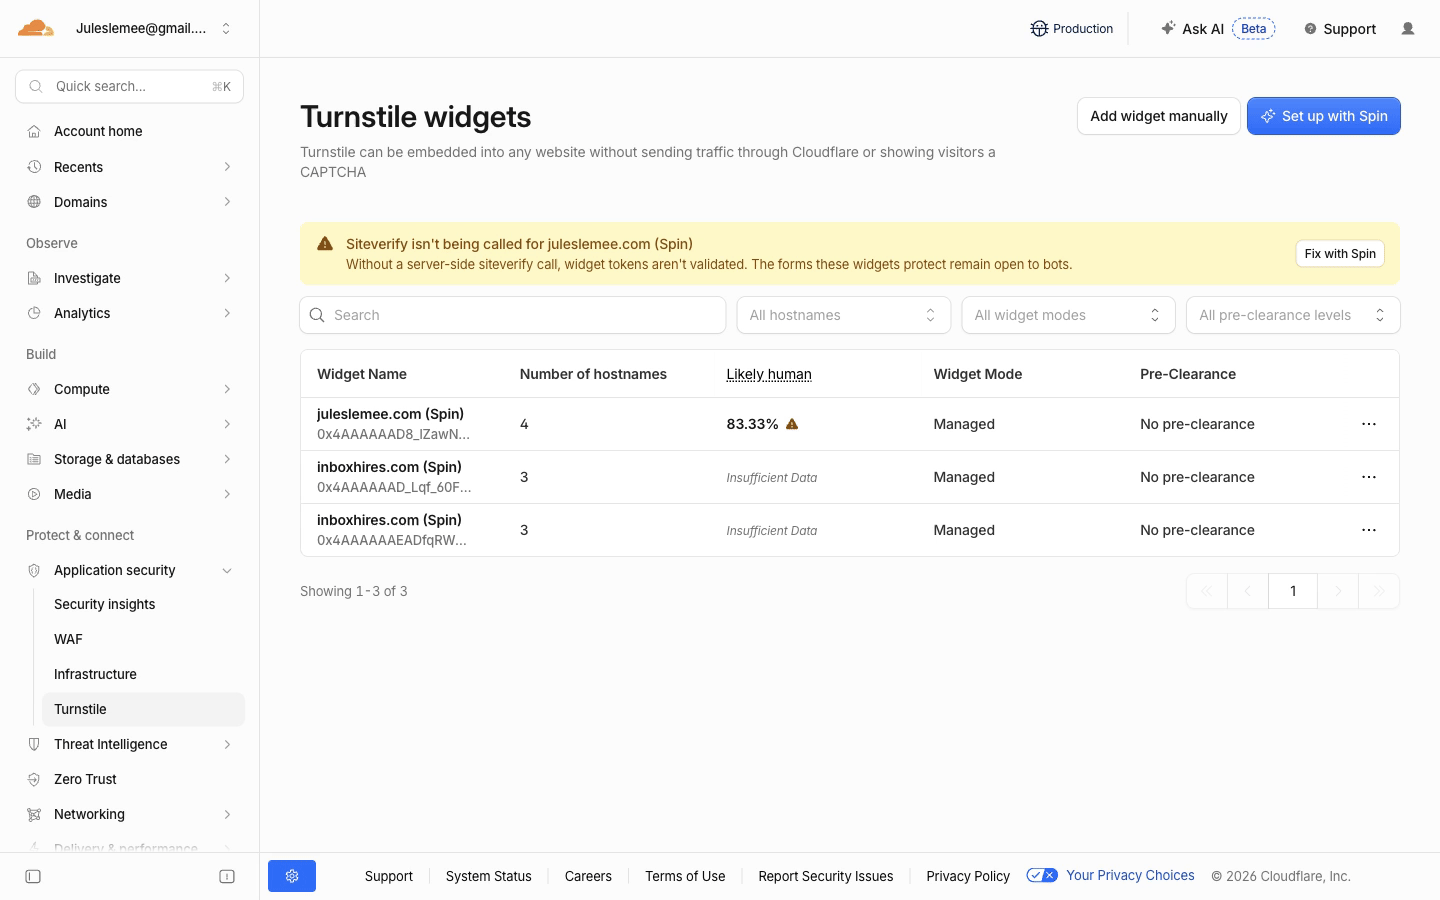Open actions menu for inboxhires.com 0x4AAAAAAEADfqRW widget

[1369, 530]
